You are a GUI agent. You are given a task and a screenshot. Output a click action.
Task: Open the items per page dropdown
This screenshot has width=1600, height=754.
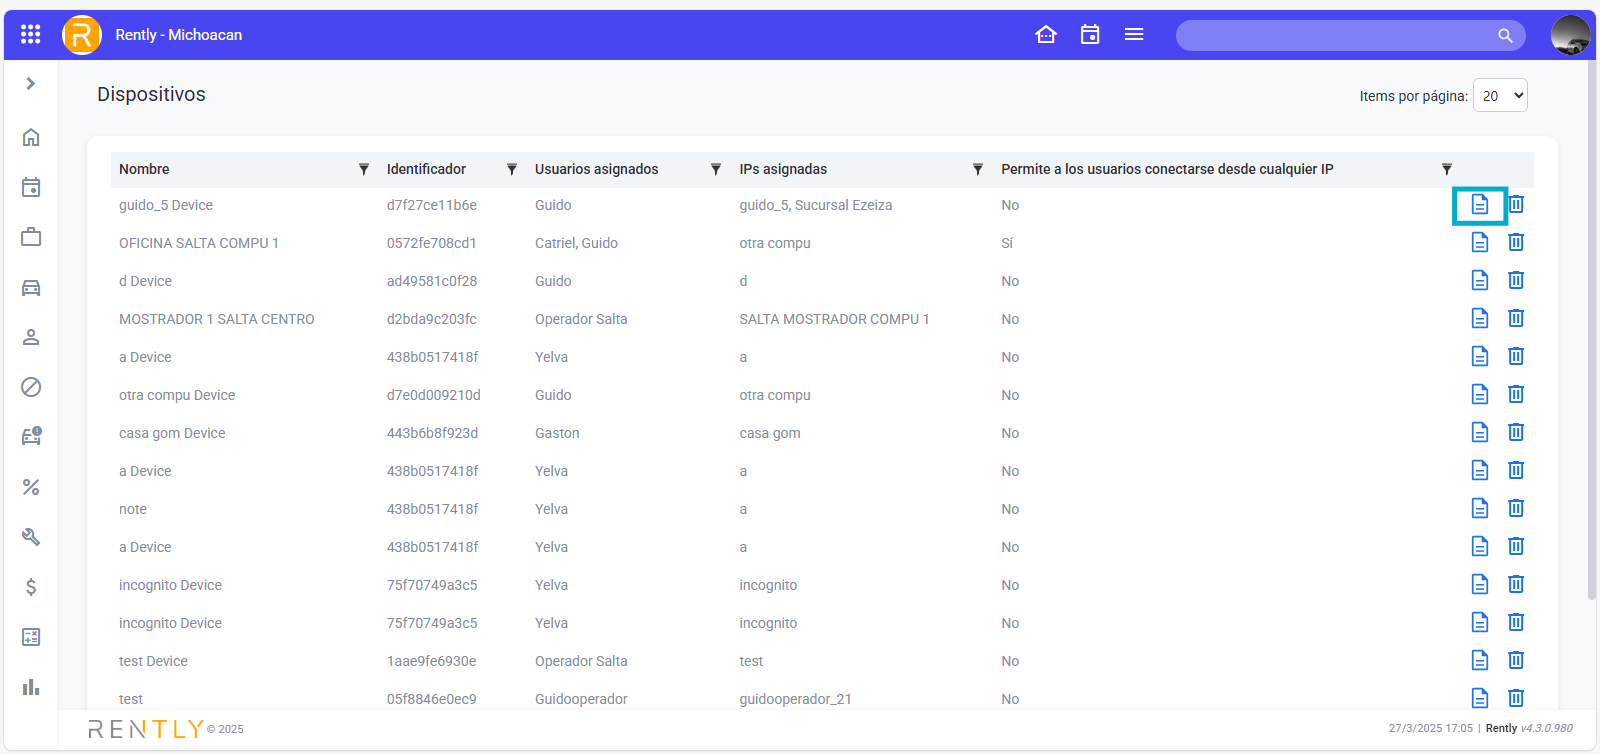tap(1500, 96)
